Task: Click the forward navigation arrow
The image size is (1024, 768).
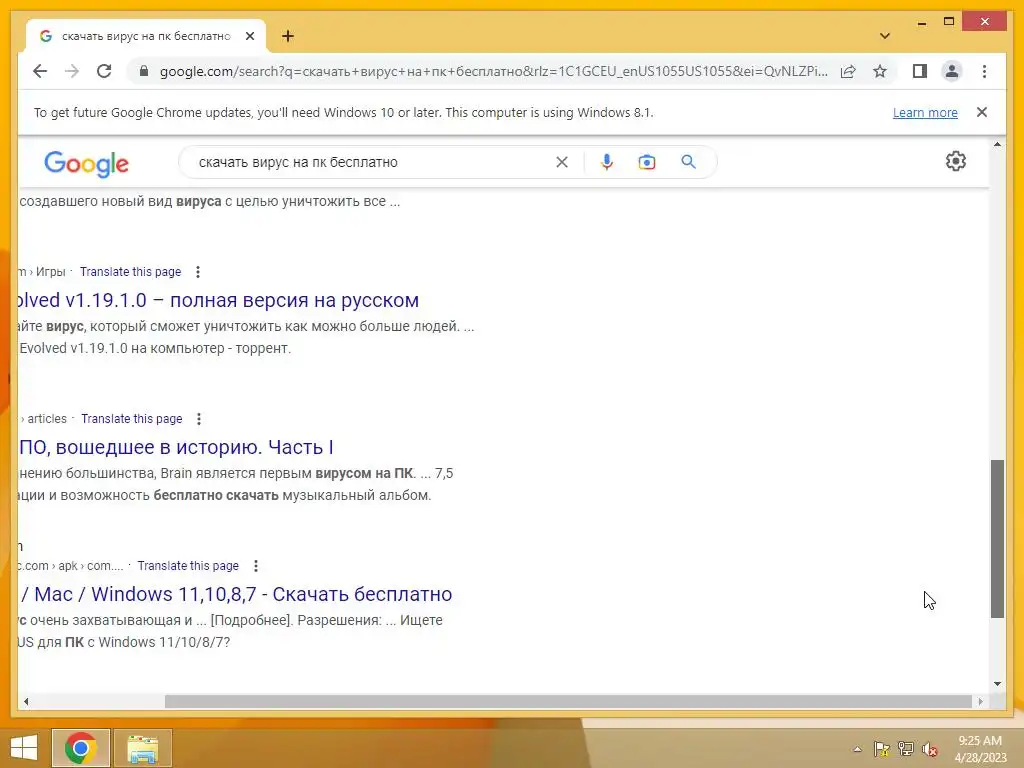Action: [72, 71]
